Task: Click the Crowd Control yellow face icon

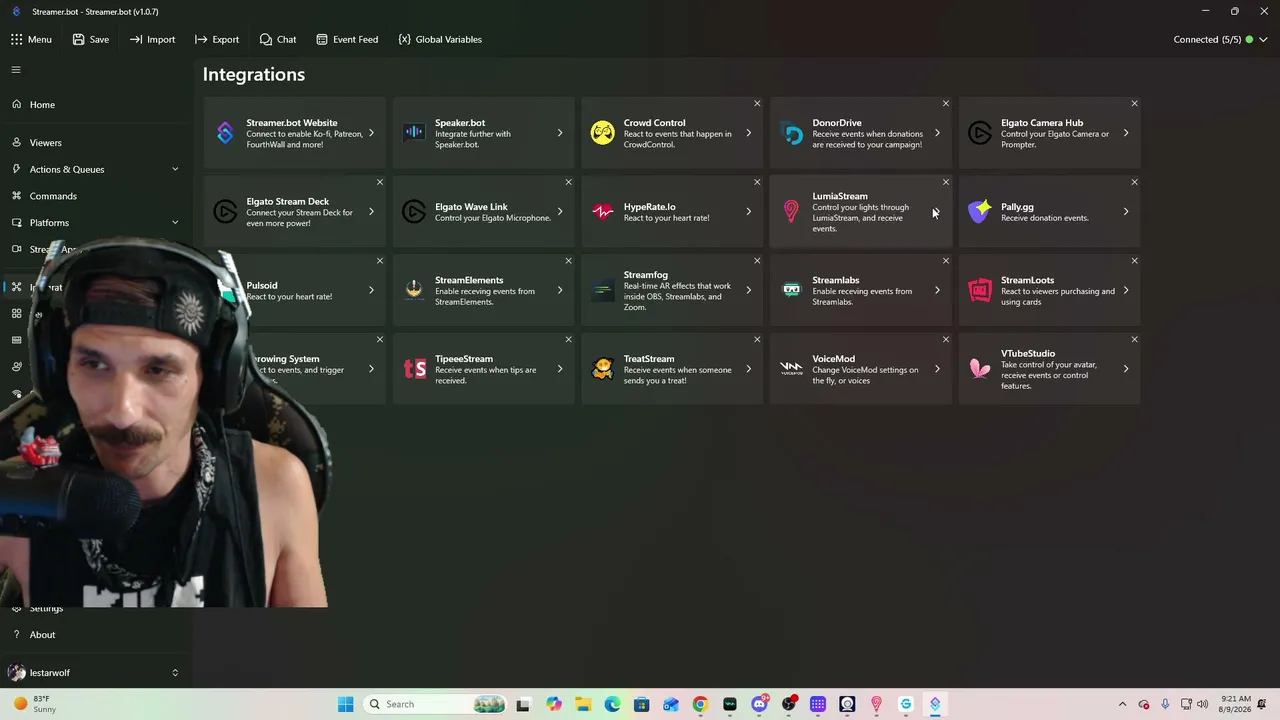Action: [602, 133]
